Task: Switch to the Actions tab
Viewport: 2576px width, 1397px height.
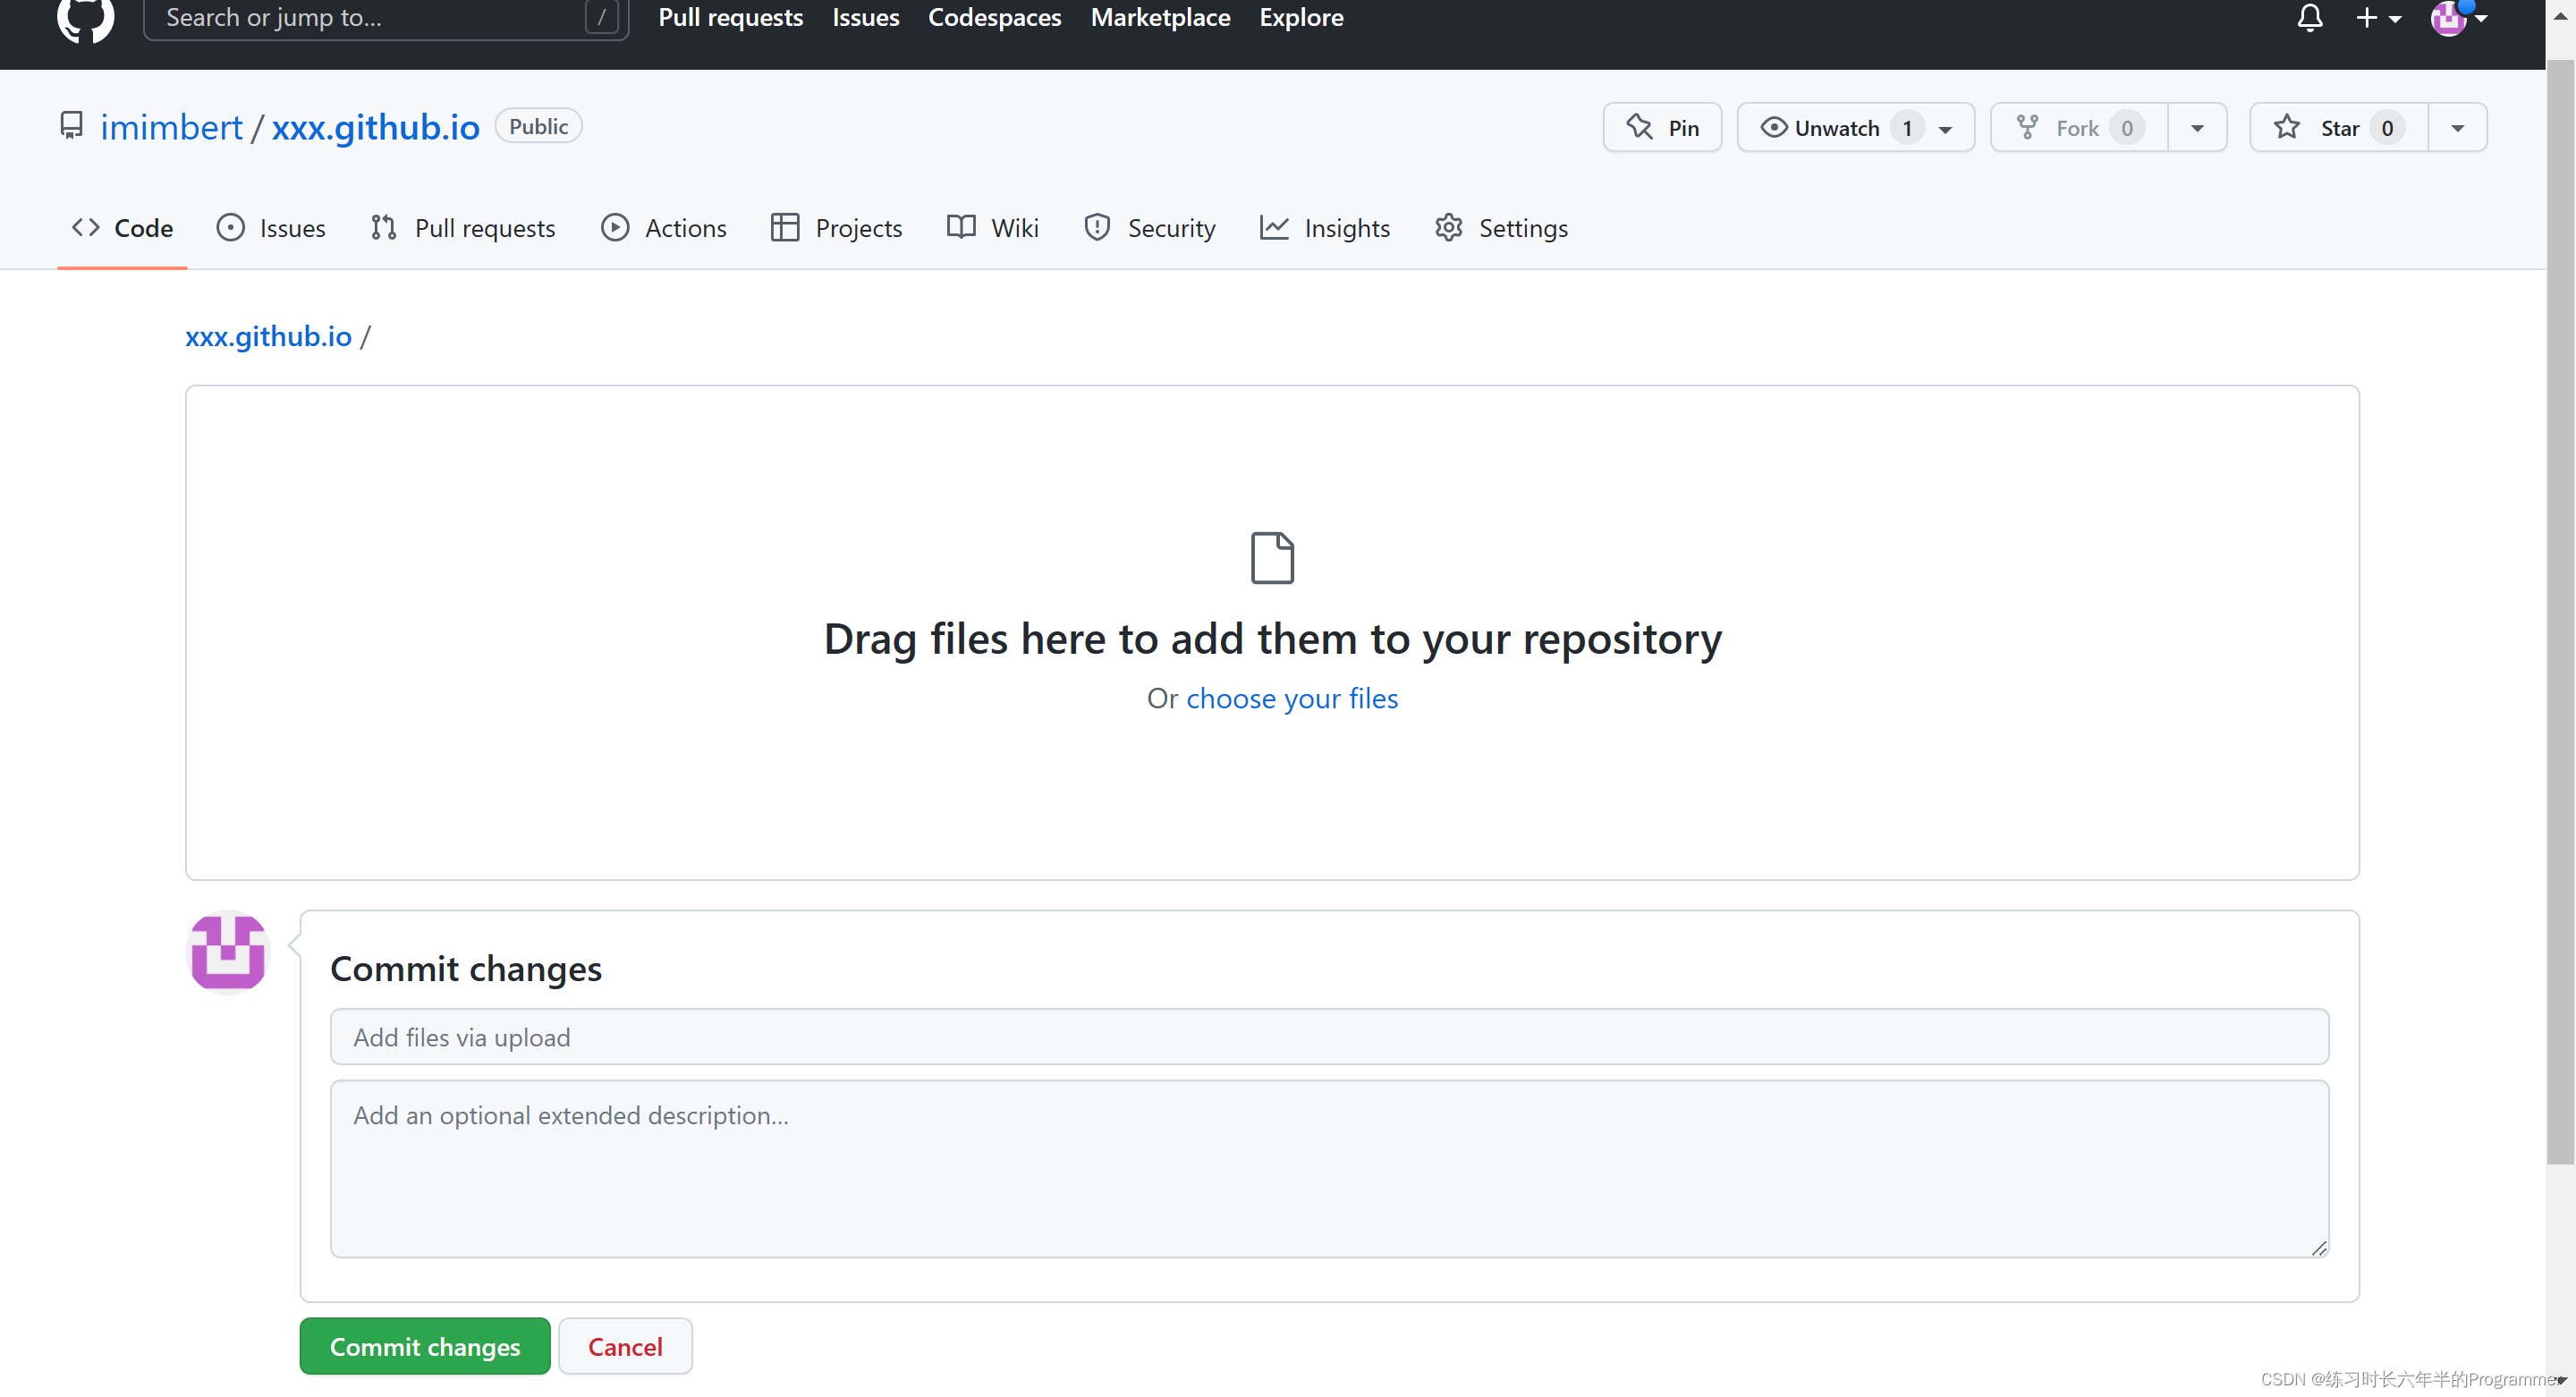Action: 664,228
